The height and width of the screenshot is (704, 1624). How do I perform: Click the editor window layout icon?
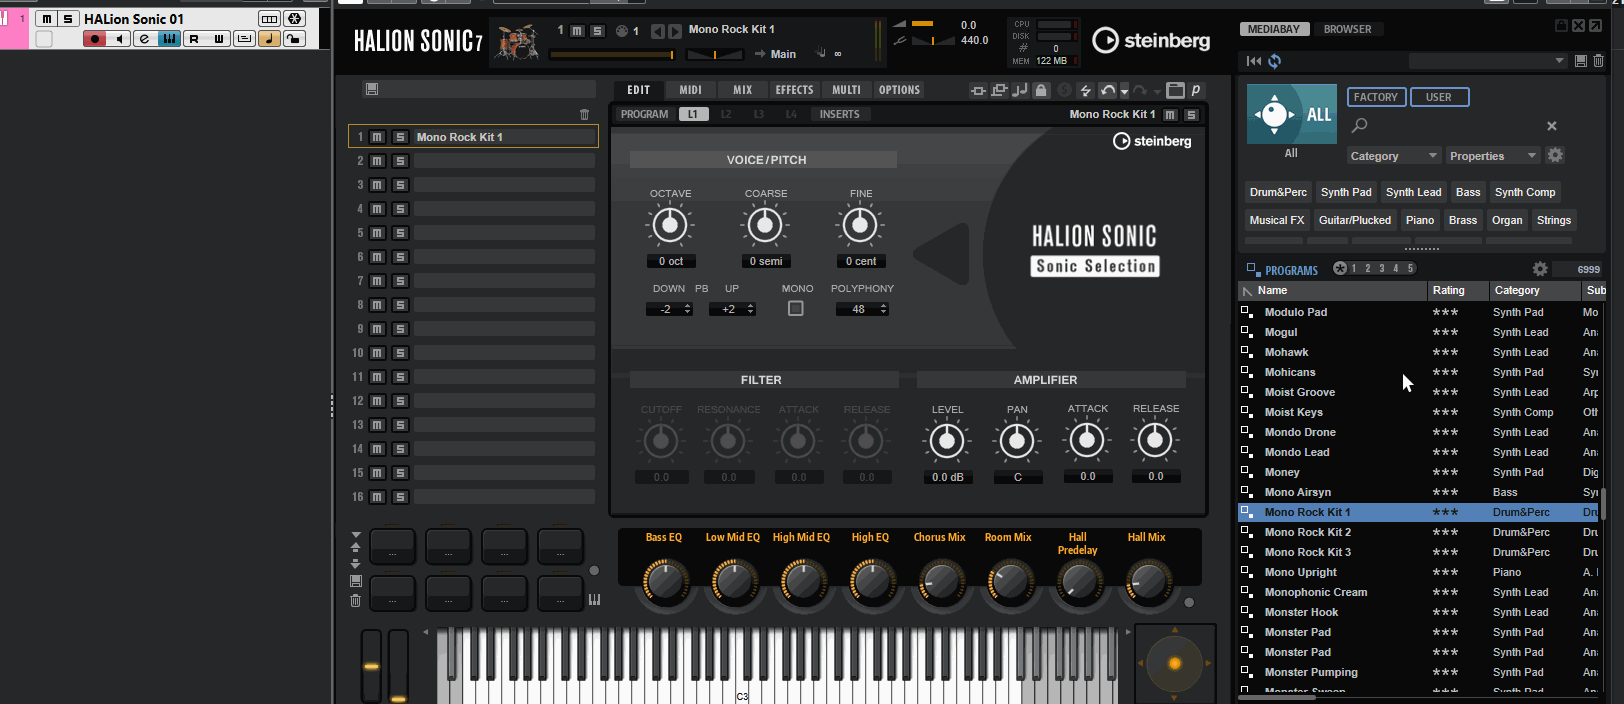click(1175, 90)
